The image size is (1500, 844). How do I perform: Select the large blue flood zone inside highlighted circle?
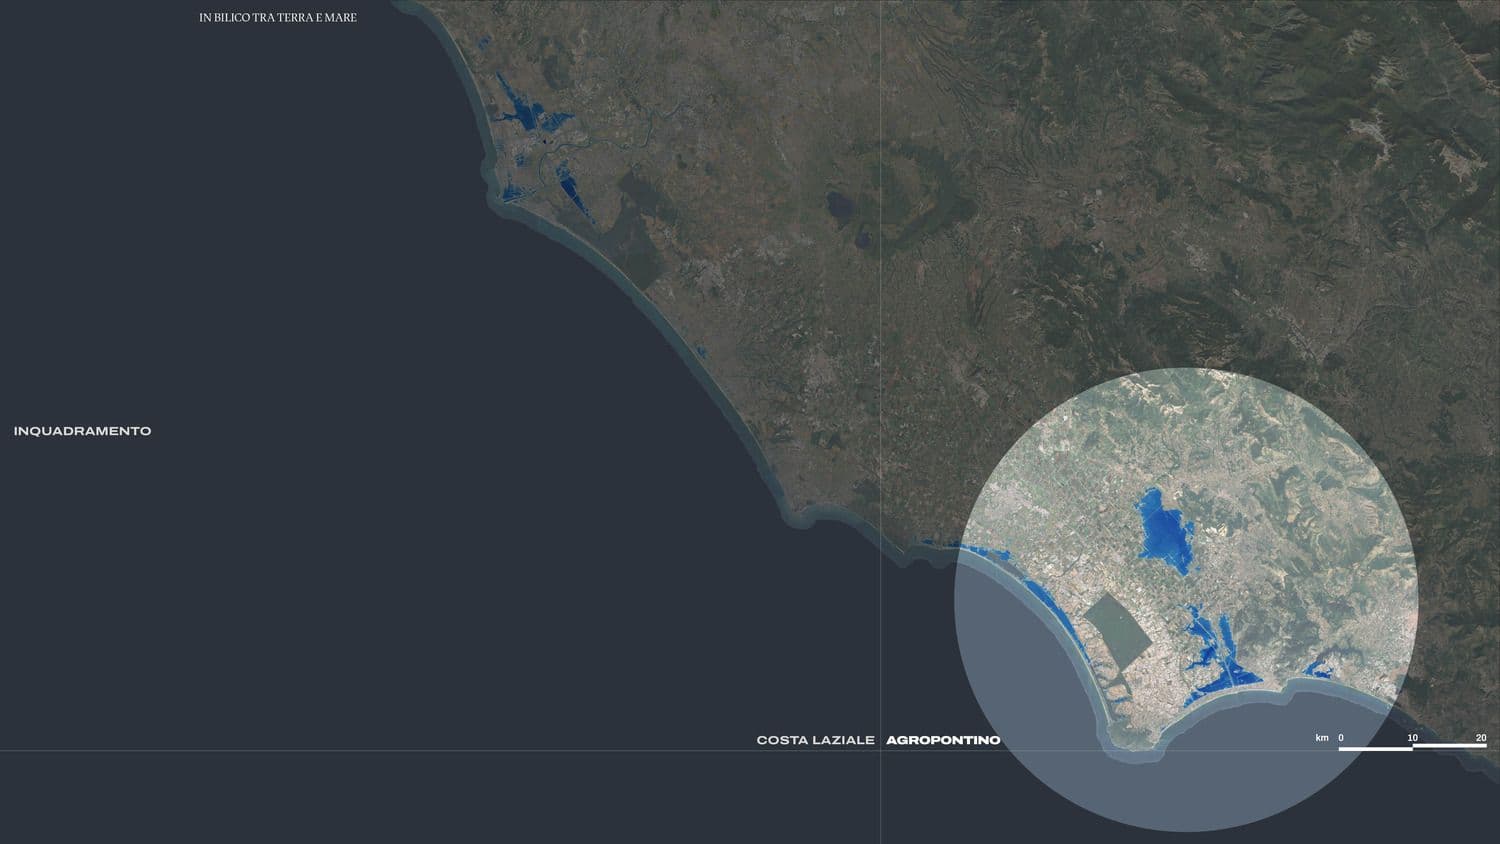point(1164,528)
